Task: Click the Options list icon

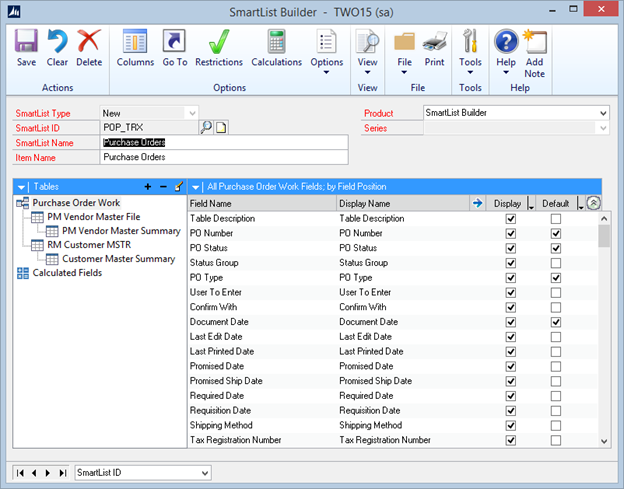Action: [x=326, y=41]
